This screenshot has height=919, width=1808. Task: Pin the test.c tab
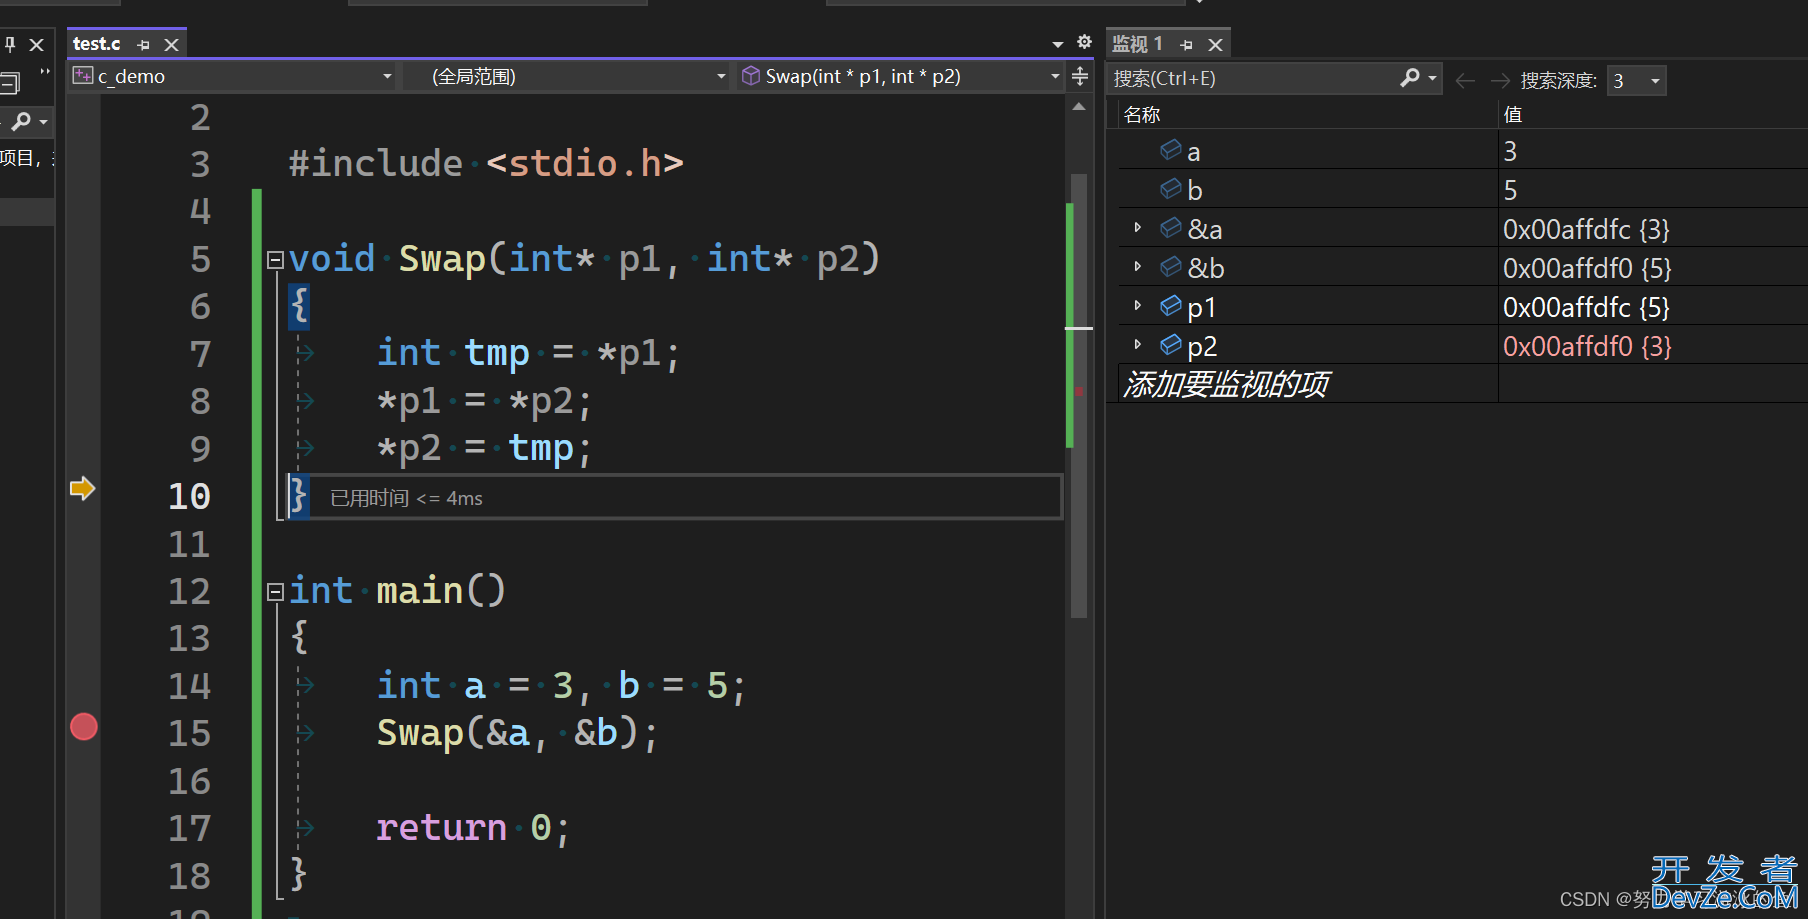[144, 45]
